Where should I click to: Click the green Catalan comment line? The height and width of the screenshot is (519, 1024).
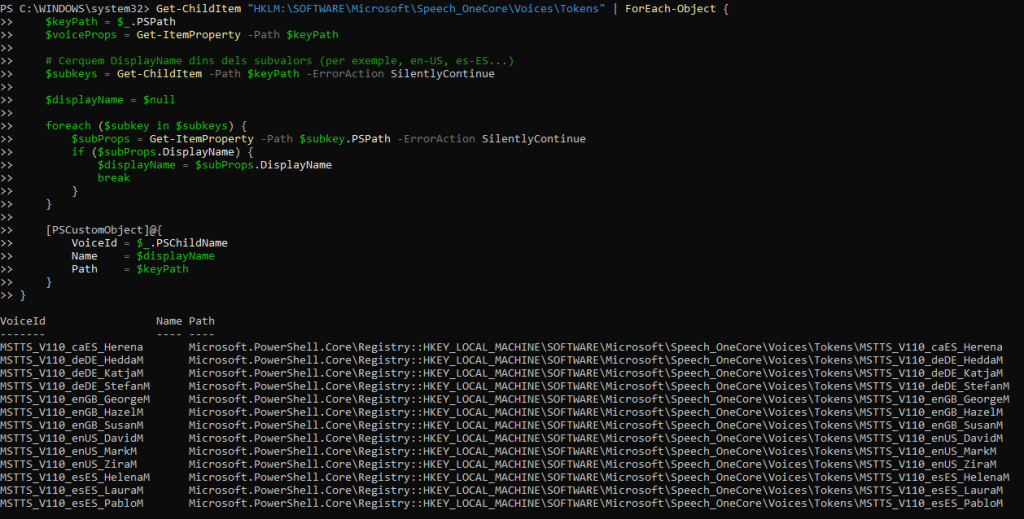pyautogui.click(x=280, y=61)
